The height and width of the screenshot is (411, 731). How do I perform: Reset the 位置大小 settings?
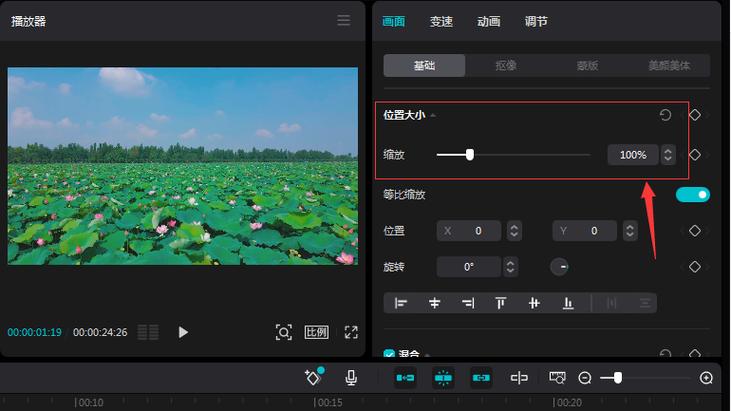pos(665,115)
